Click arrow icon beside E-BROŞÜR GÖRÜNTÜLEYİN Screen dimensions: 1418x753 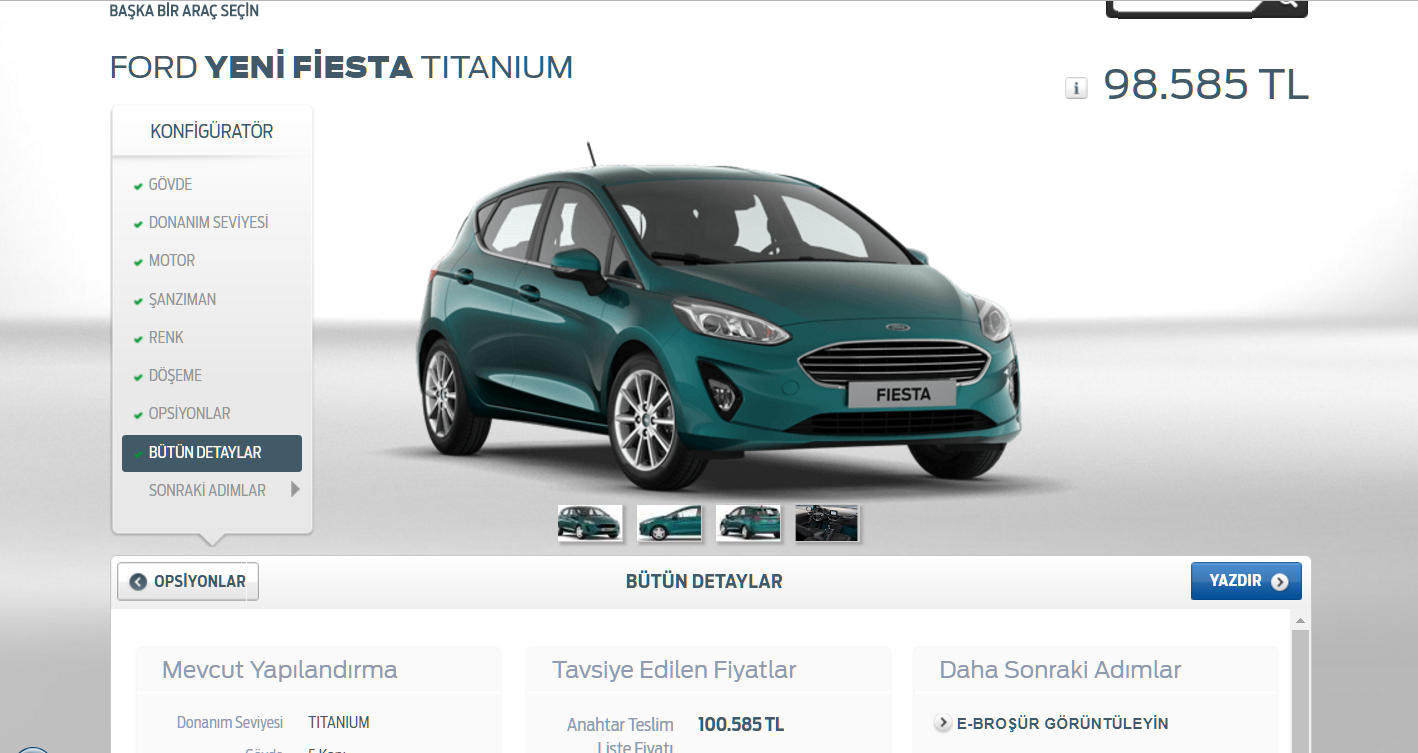tap(943, 723)
